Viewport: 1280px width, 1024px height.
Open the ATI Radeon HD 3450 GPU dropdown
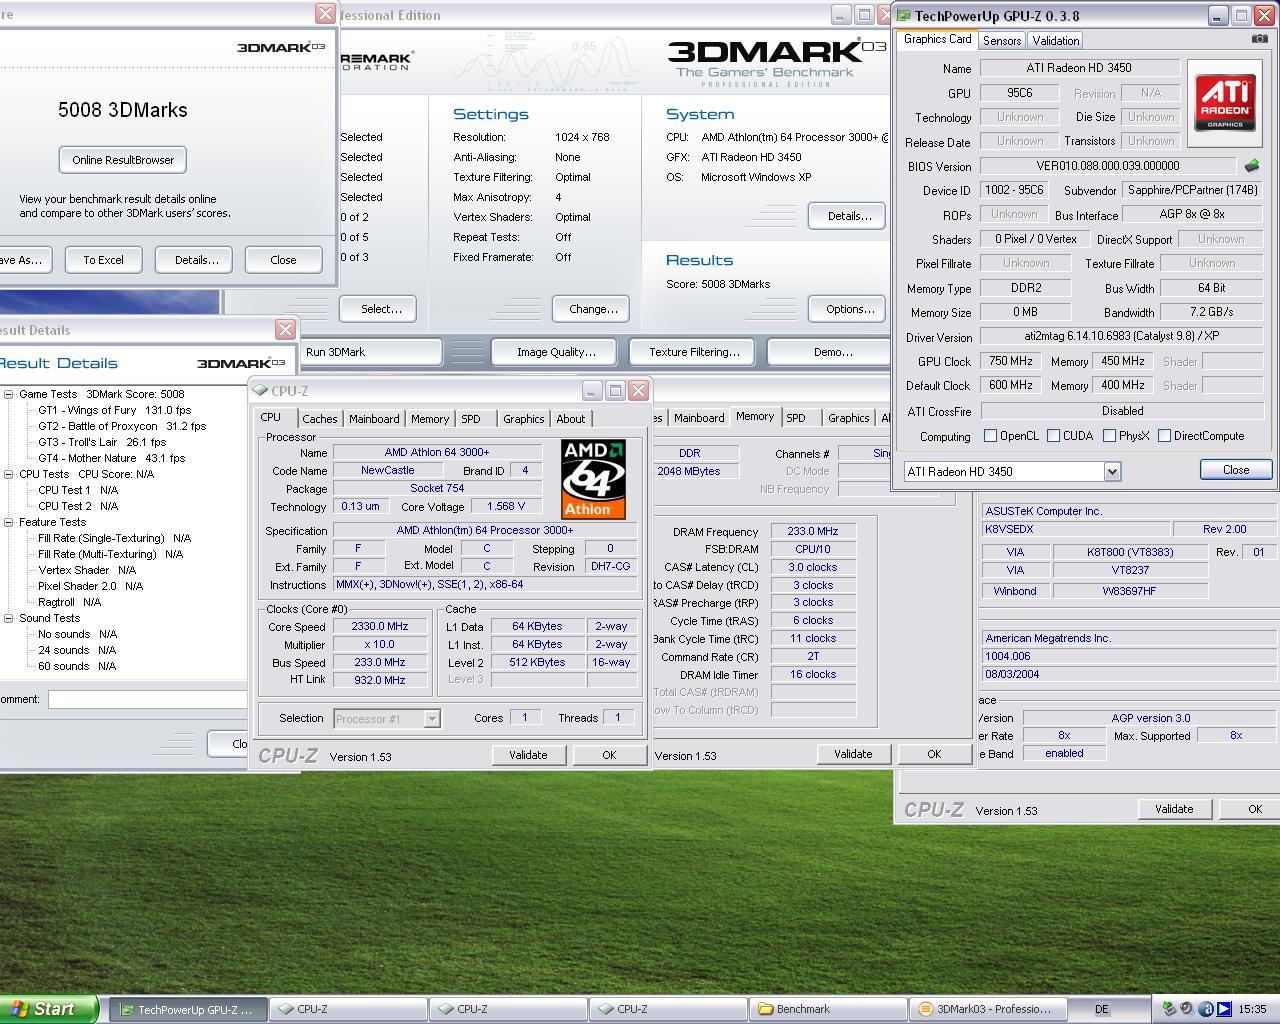[x=1111, y=471]
